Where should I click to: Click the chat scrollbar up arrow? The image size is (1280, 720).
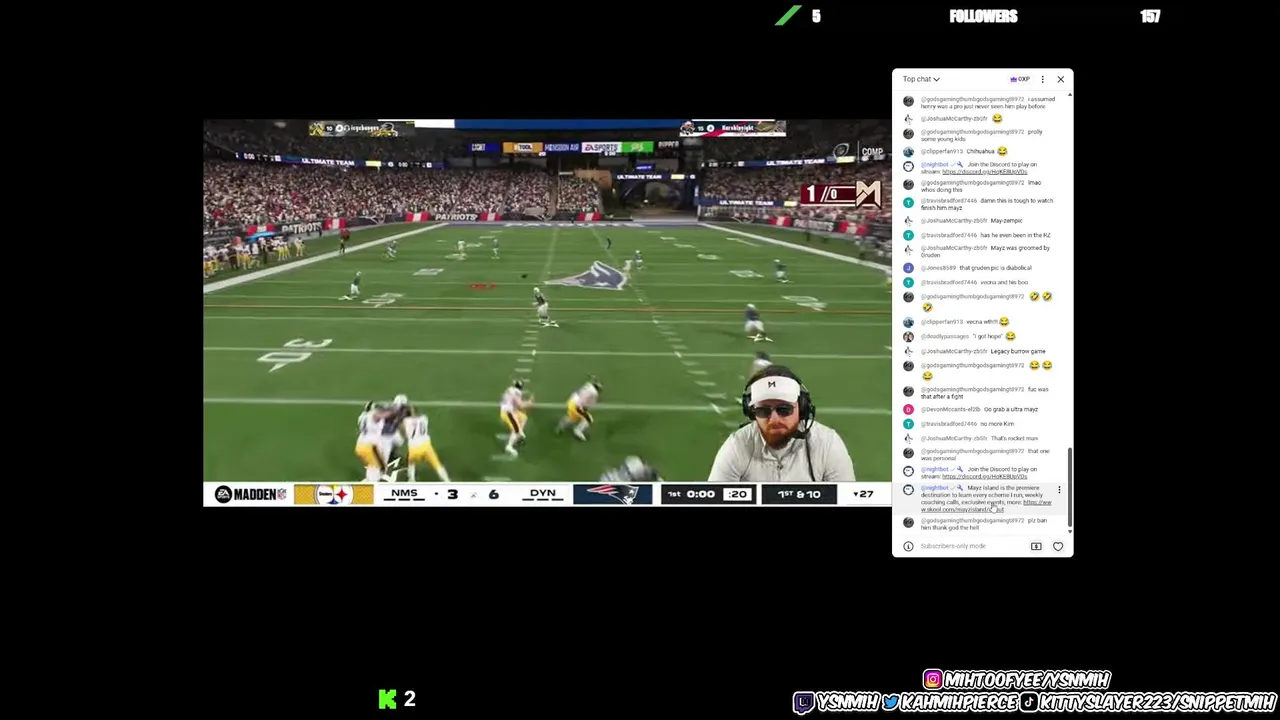pyautogui.click(x=1069, y=96)
